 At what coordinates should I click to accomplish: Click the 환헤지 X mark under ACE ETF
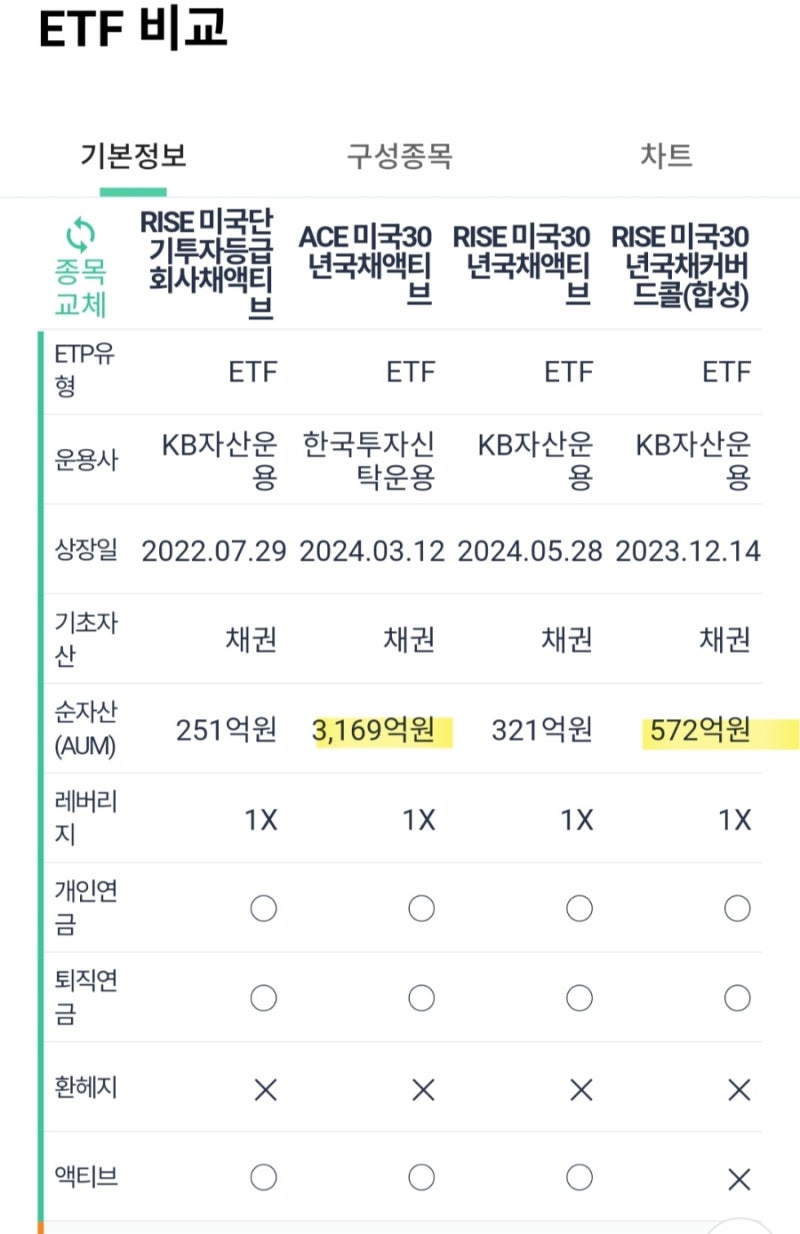pos(420,1088)
